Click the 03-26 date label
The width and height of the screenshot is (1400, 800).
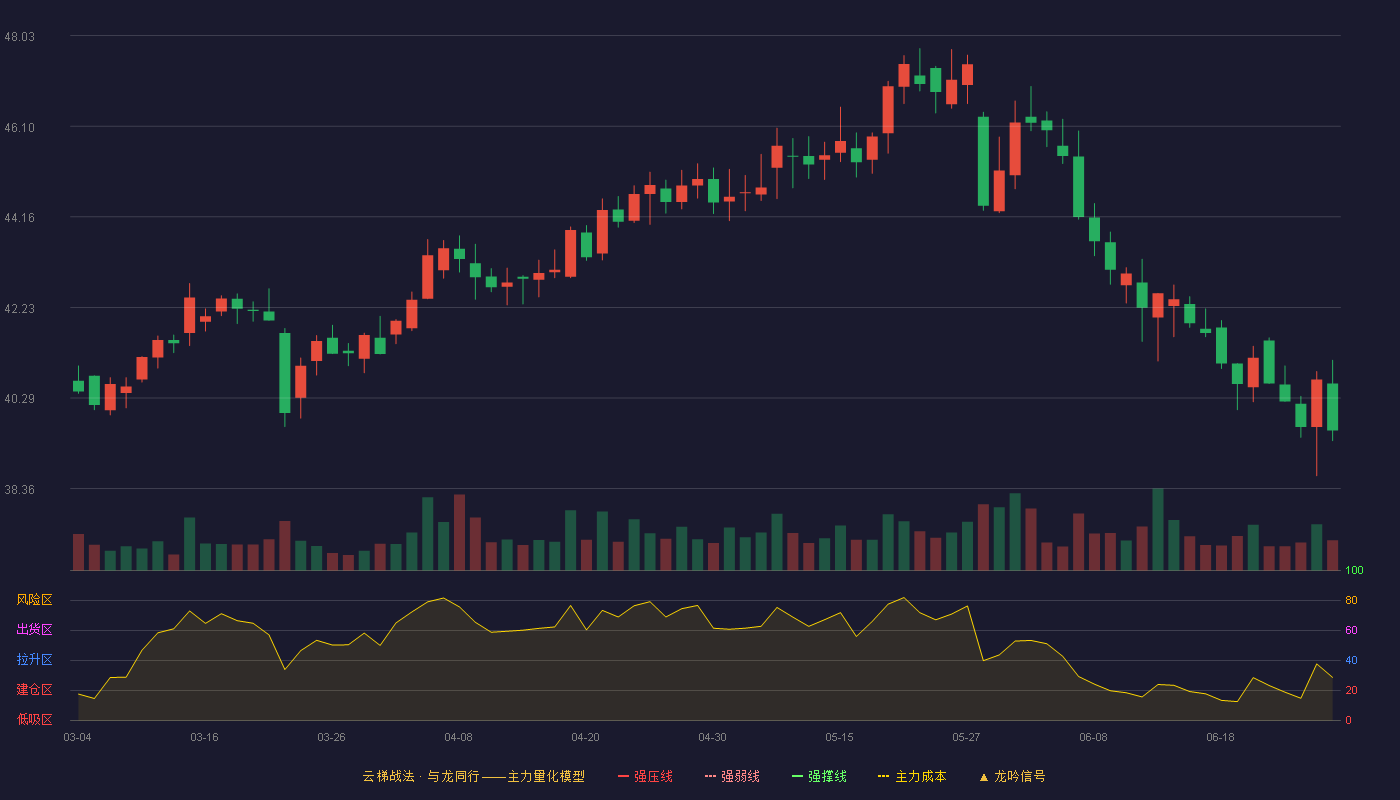331,737
